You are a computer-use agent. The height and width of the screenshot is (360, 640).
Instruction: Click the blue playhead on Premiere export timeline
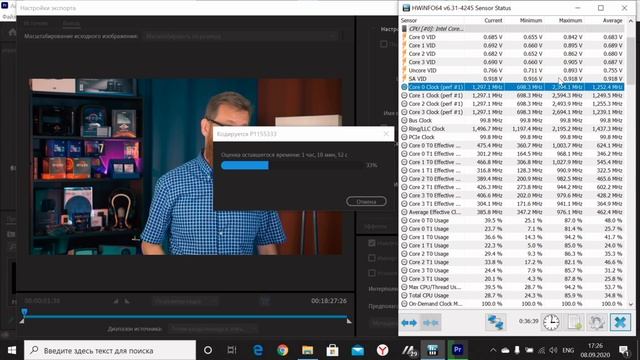coord(24,313)
